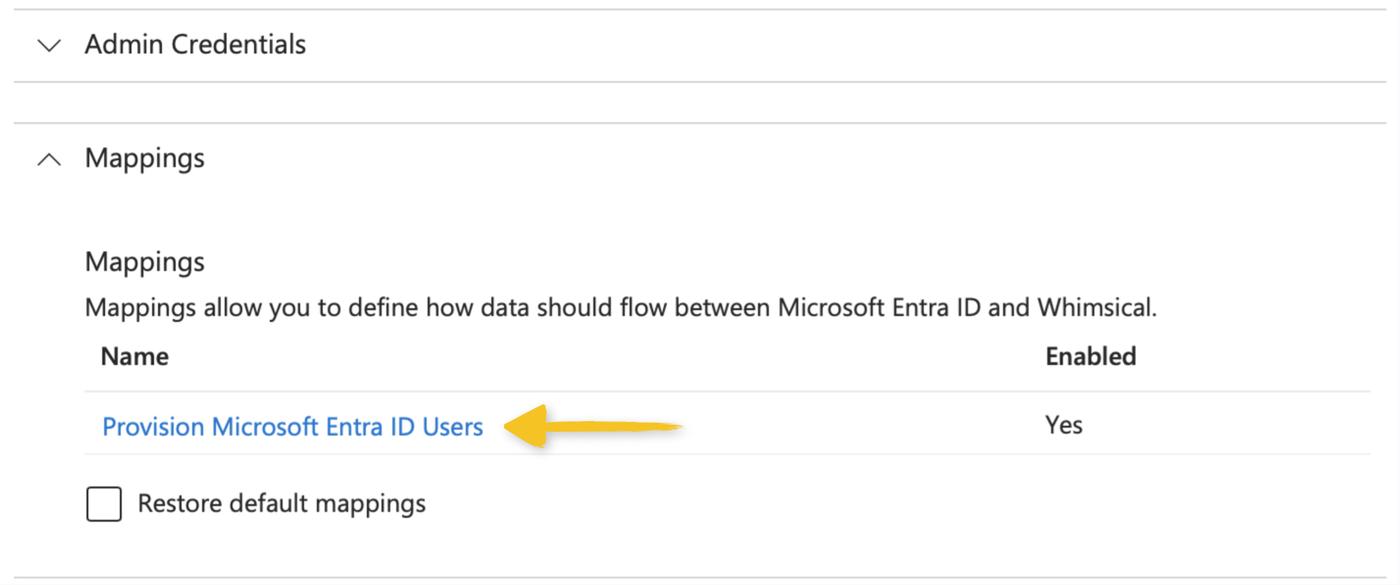Click the Mappings subheading above the description
This screenshot has height=585, width=1400.
coord(144,262)
